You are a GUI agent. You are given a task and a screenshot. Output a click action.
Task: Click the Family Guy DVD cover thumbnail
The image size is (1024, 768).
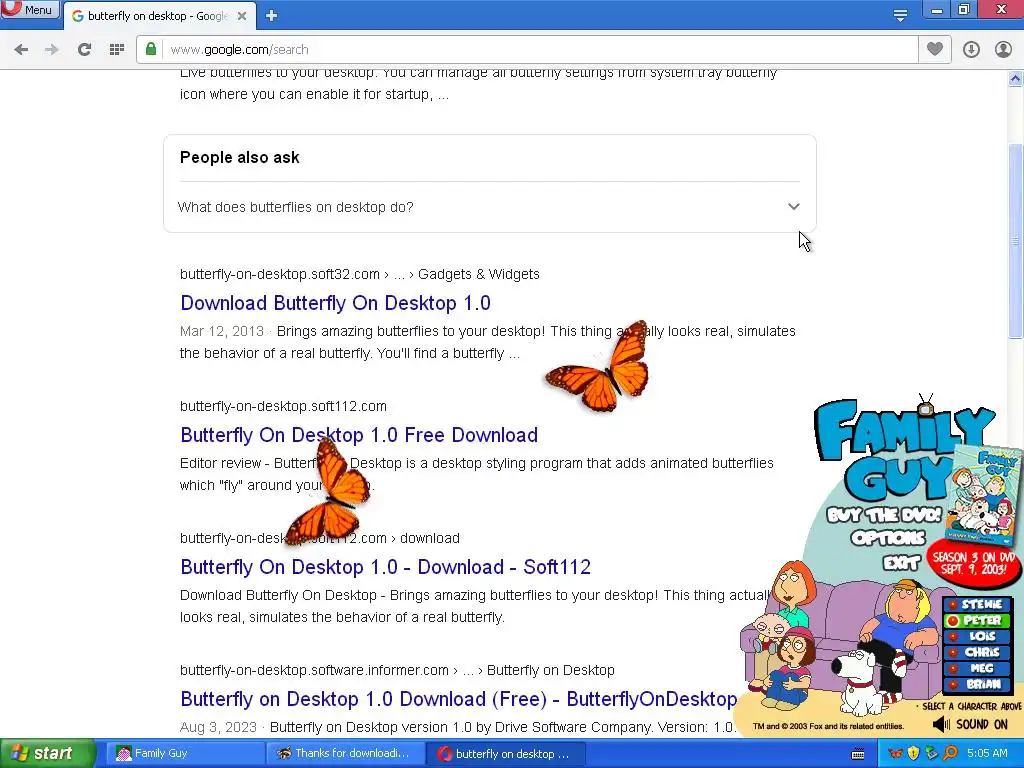(x=982, y=496)
